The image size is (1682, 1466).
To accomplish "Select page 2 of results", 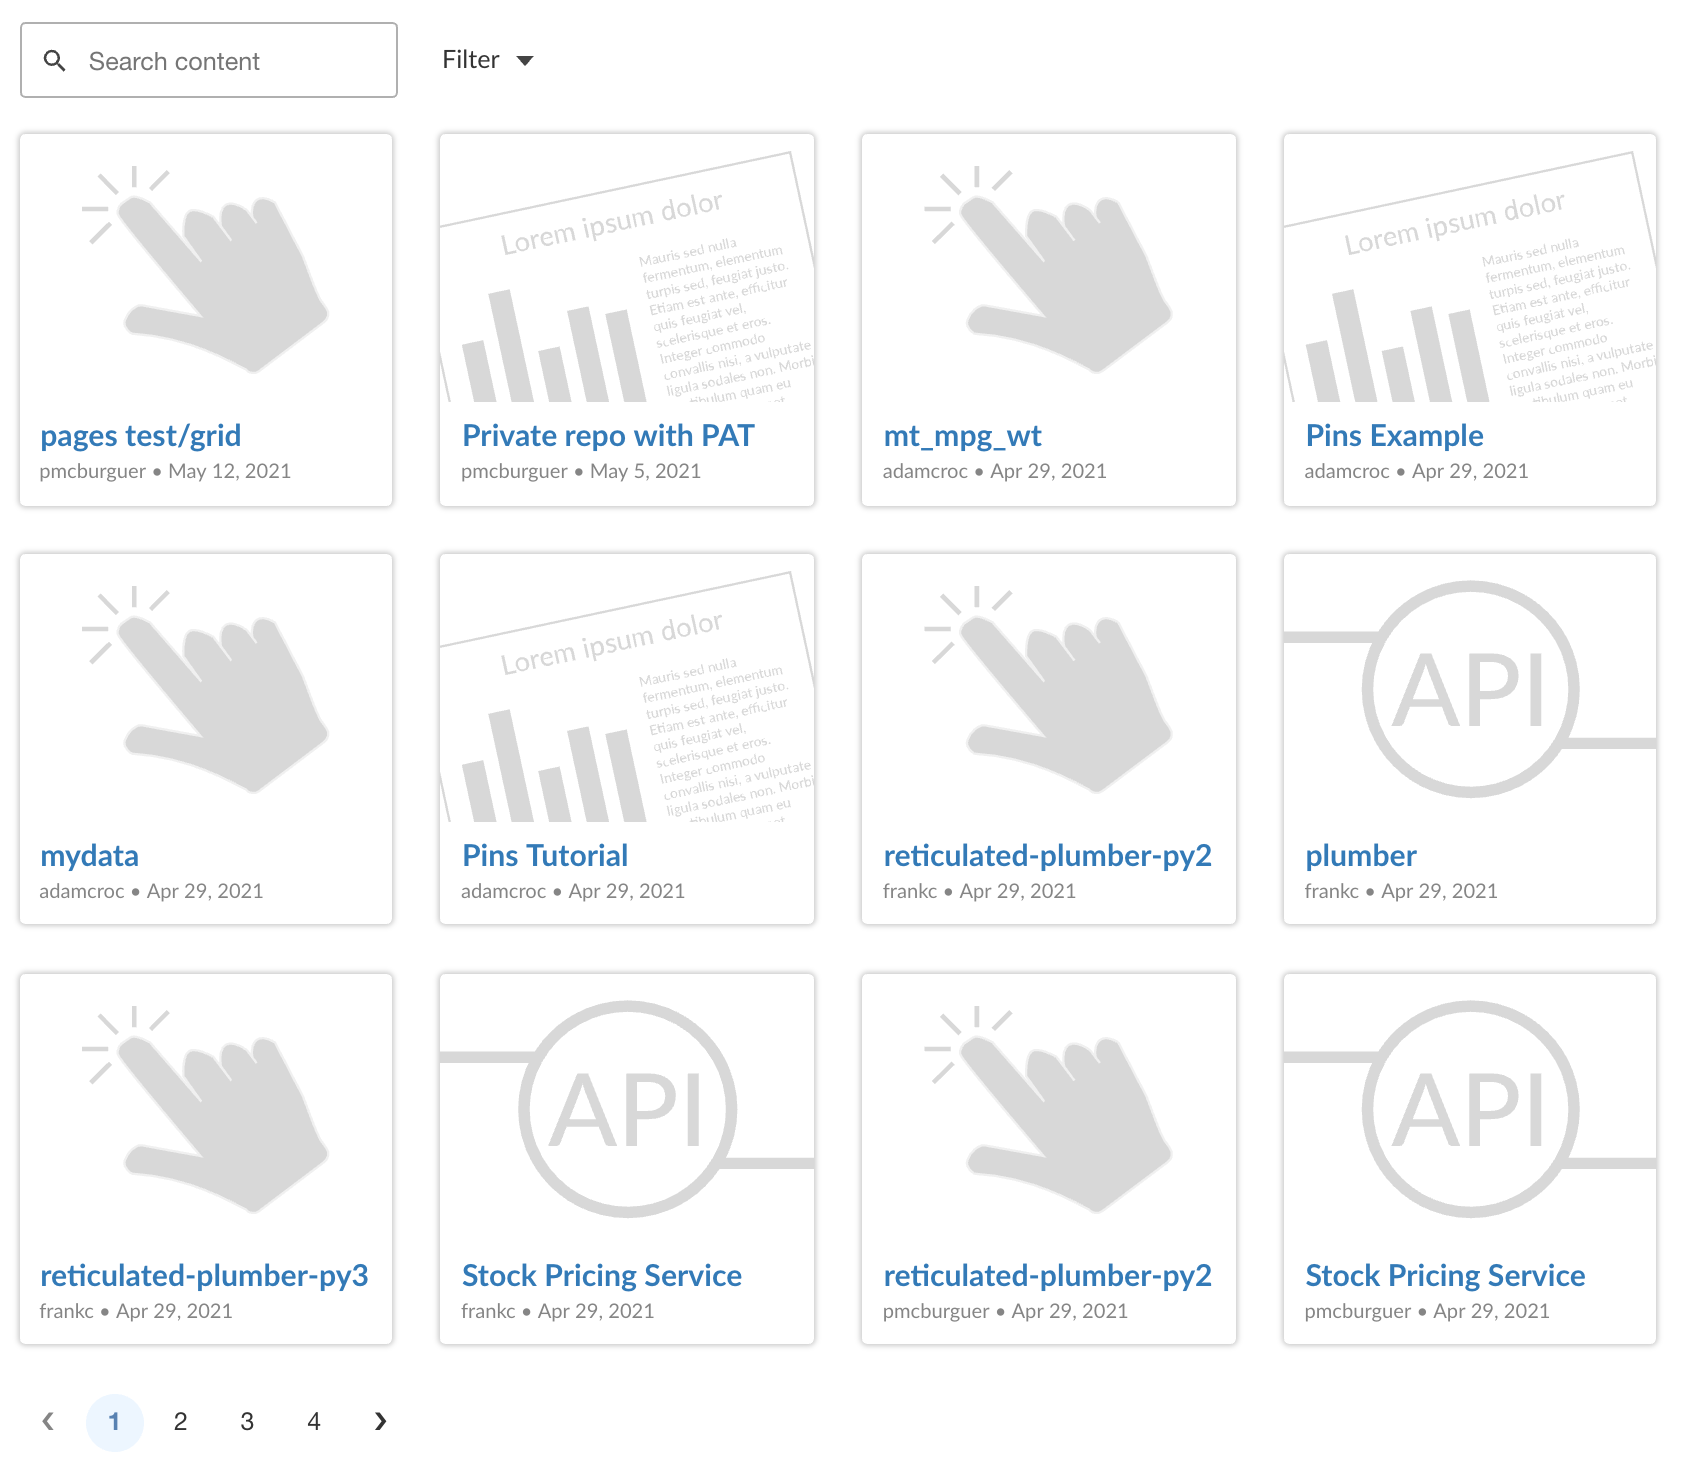I will tap(180, 1420).
